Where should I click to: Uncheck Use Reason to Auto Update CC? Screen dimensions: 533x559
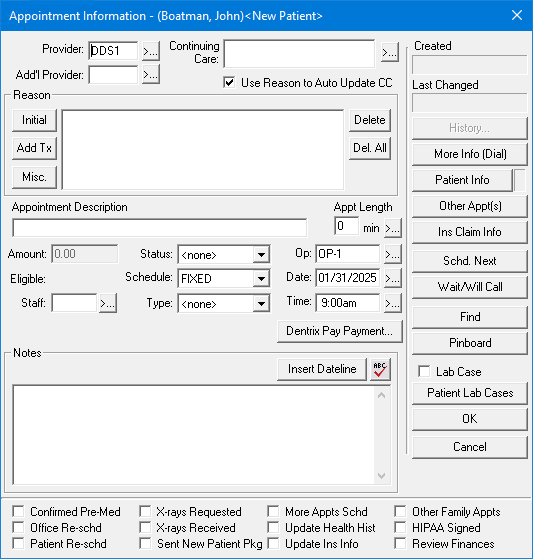click(x=229, y=83)
